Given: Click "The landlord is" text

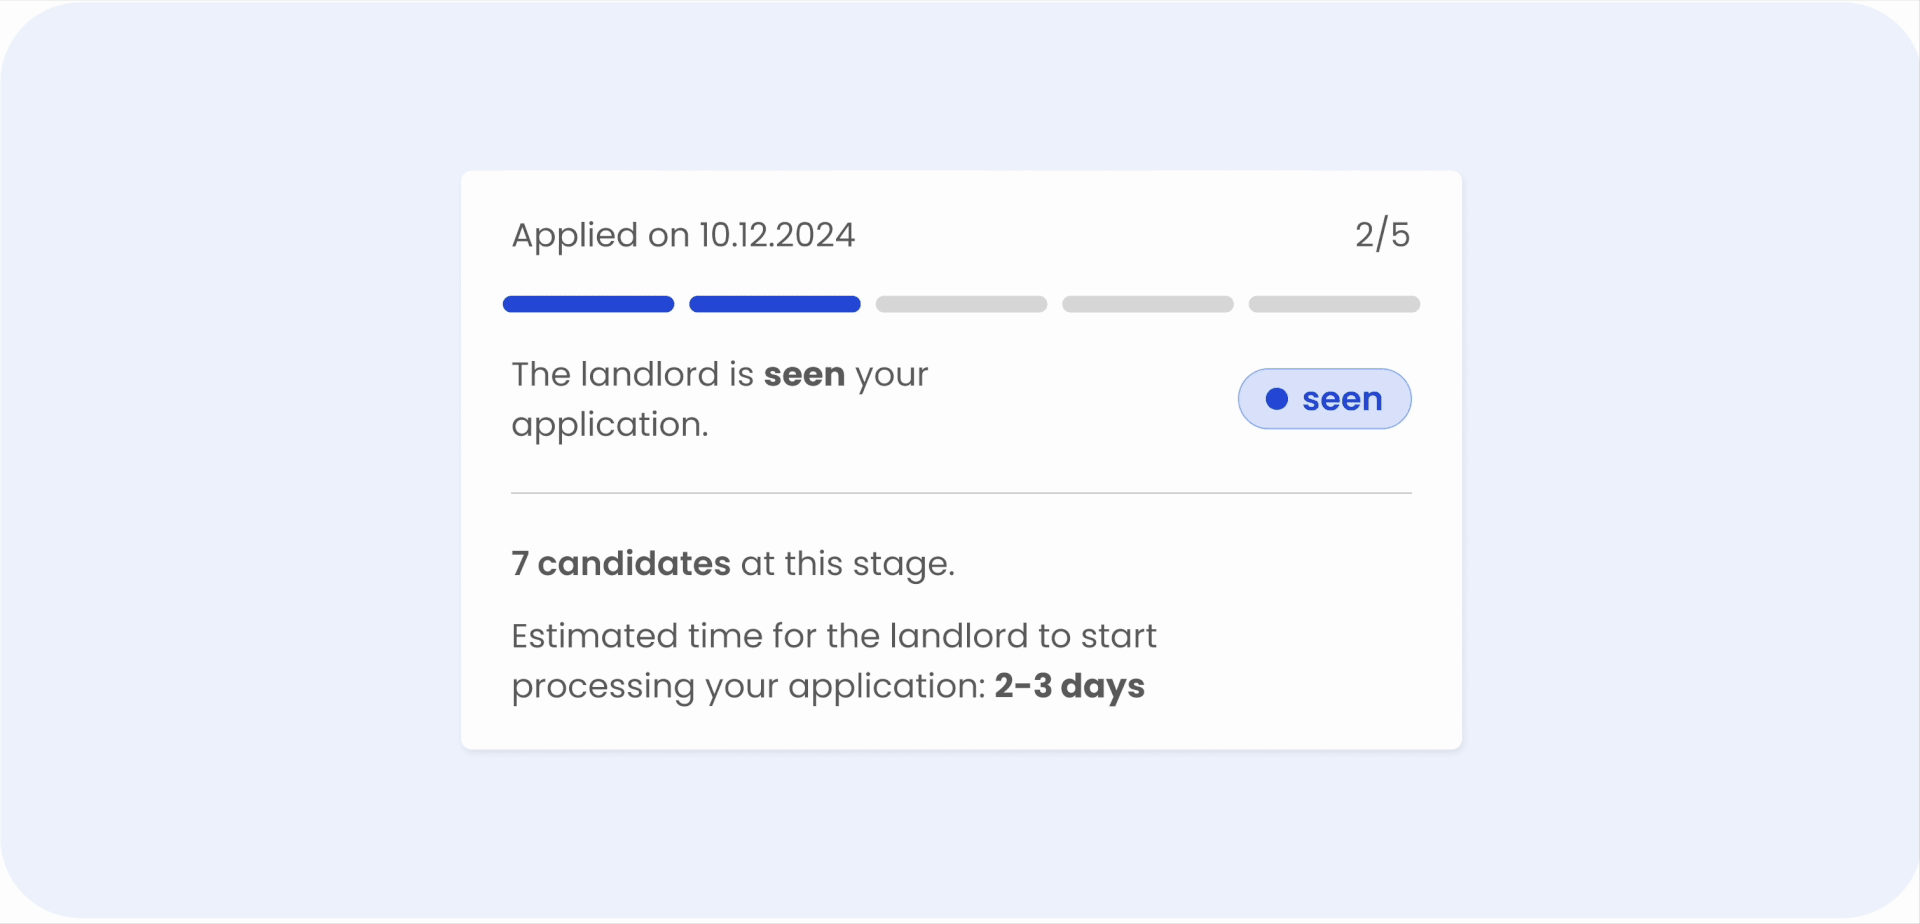Looking at the screenshot, I should (632, 375).
